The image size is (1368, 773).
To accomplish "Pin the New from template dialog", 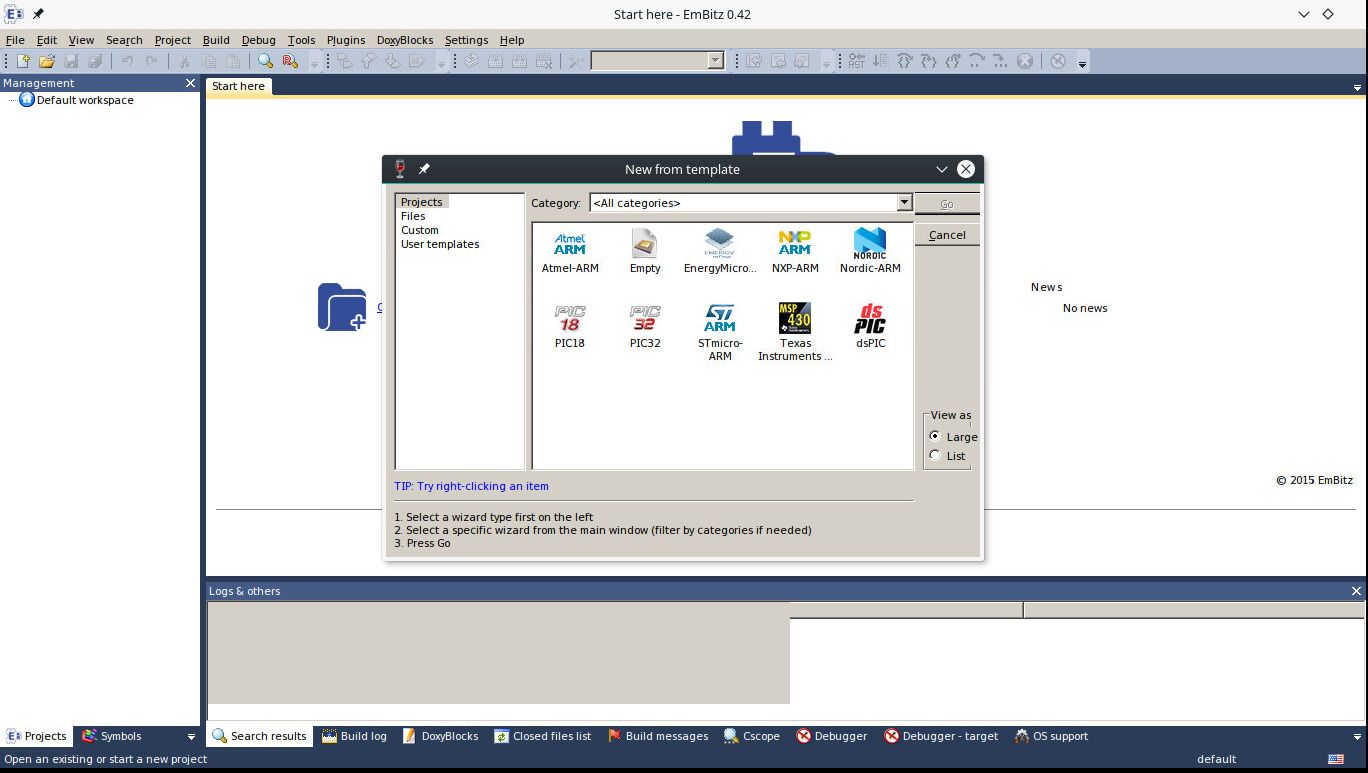I will pyautogui.click(x=424, y=168).
